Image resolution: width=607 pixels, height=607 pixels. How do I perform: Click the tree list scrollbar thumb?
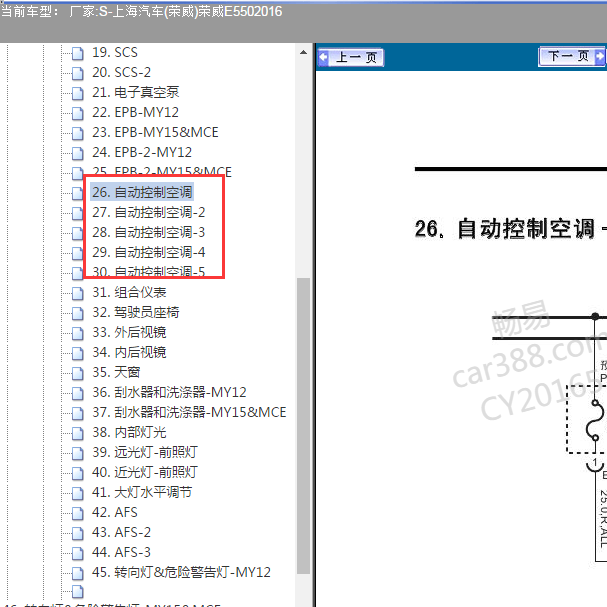[304, 425]
